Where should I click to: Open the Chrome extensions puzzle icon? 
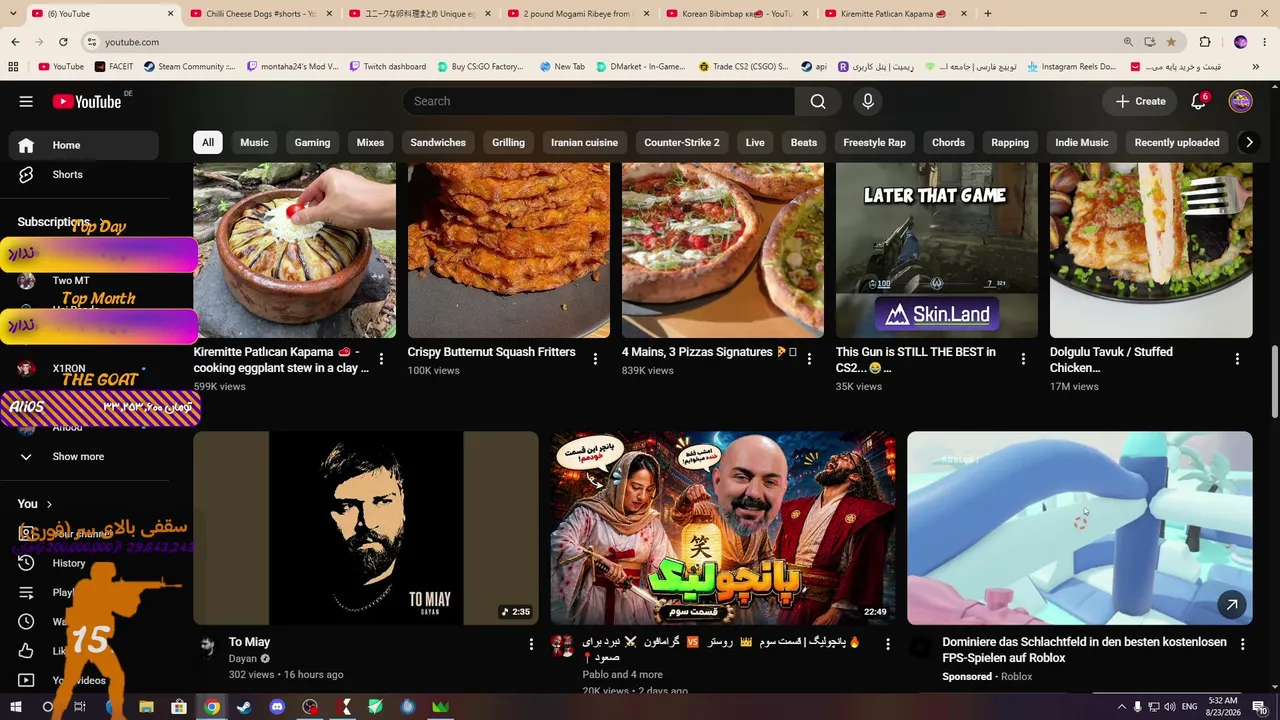1205,42
